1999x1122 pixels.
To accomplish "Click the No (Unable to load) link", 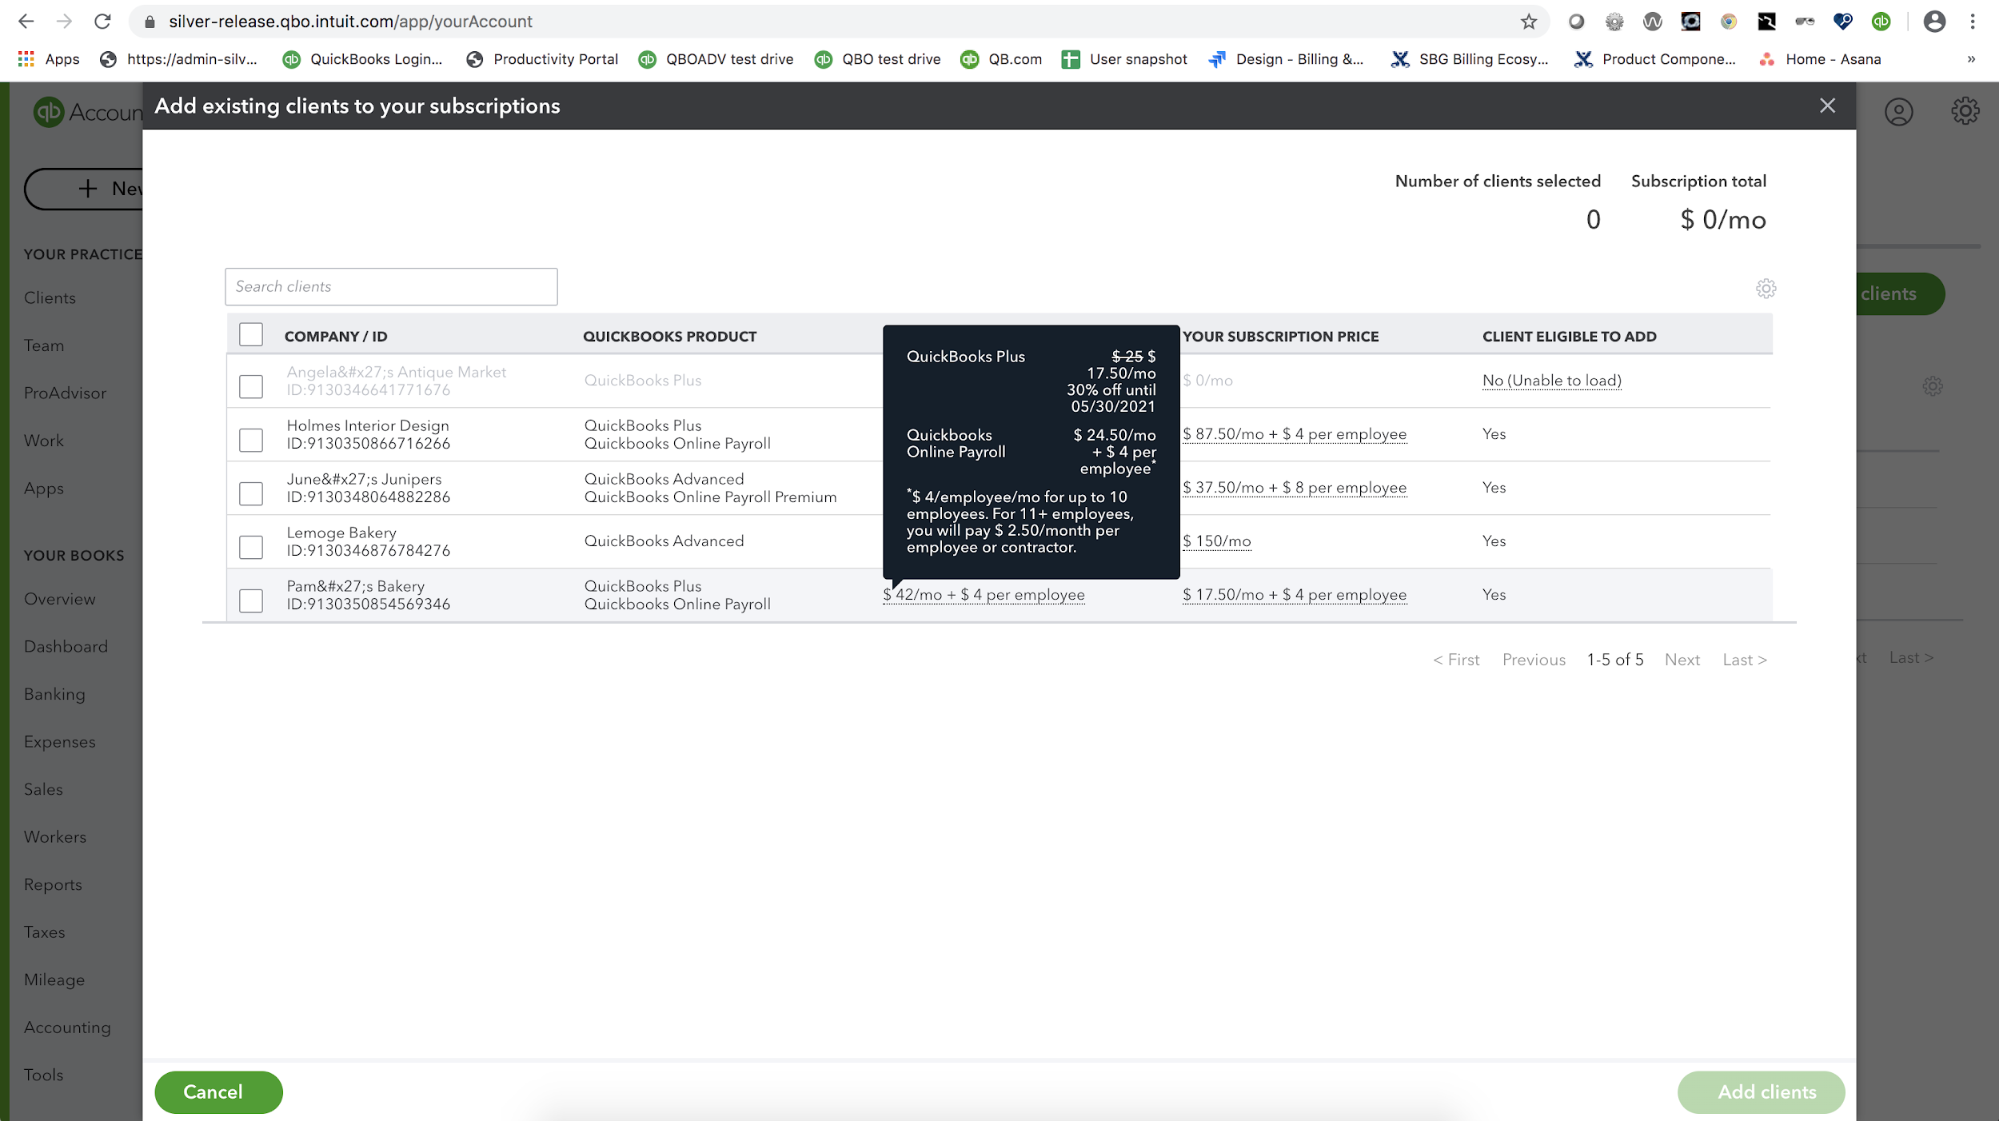I will pos(1551,380).
